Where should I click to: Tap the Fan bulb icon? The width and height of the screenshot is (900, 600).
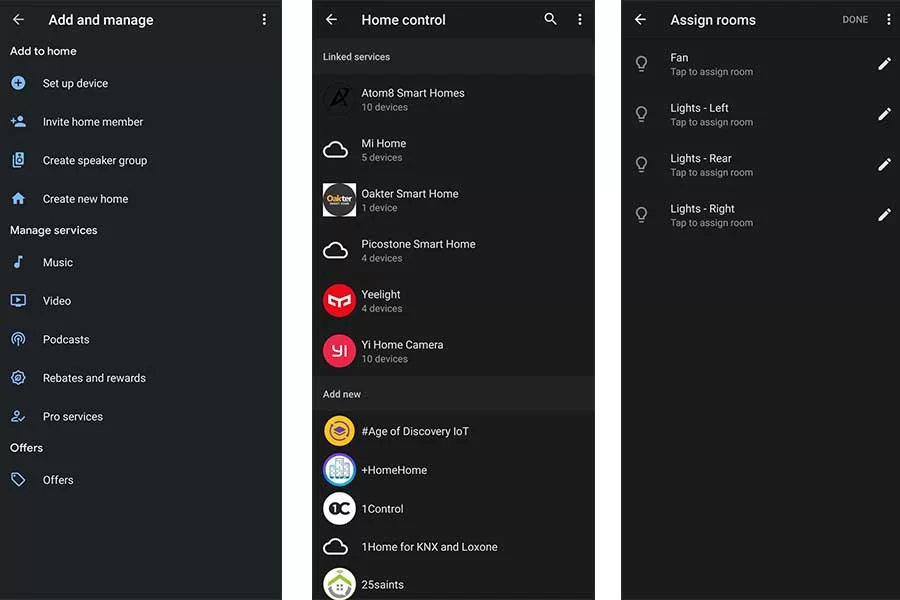642,64
